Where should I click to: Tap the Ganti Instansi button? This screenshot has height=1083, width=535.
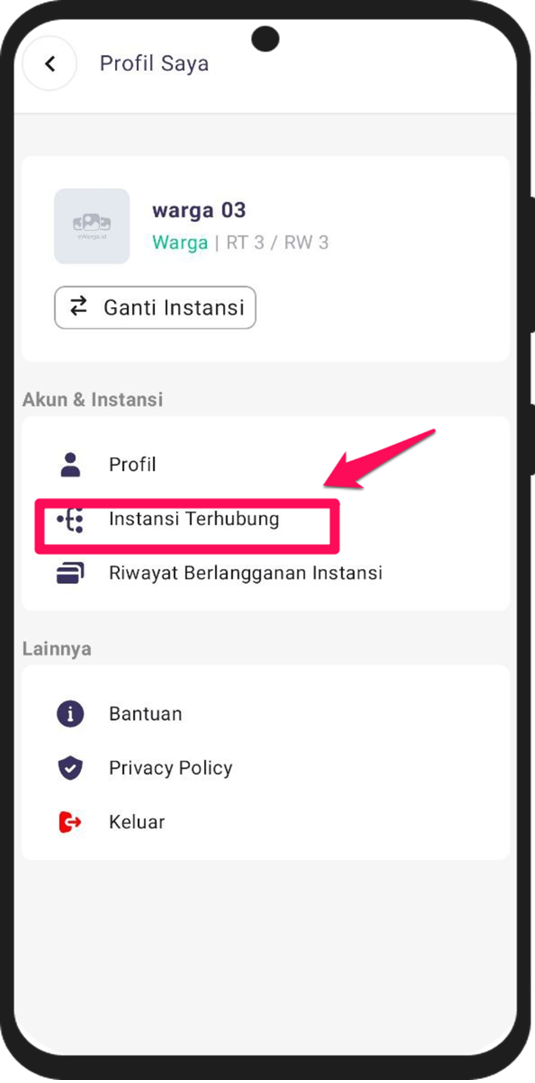155,307
